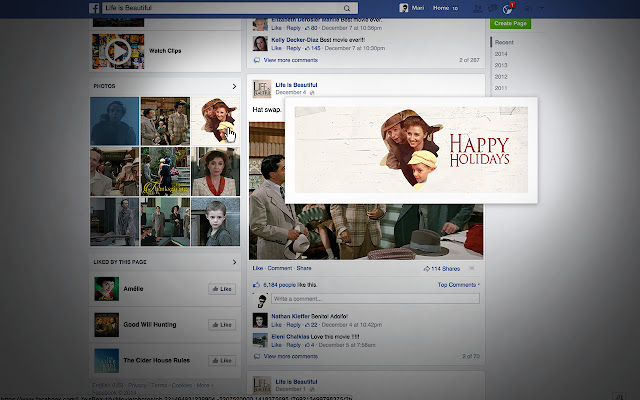
Task: Like The Cider House Rules page
Action: coord(221,360)
